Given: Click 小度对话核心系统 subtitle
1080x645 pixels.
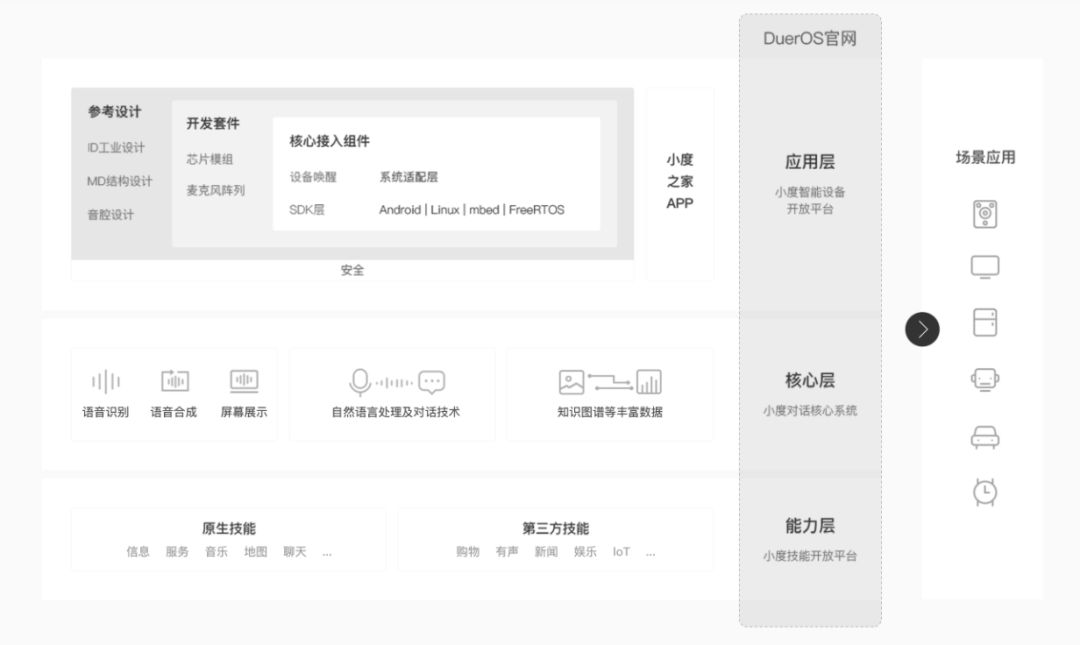Looking at the screenshot, I should (810, 411).
